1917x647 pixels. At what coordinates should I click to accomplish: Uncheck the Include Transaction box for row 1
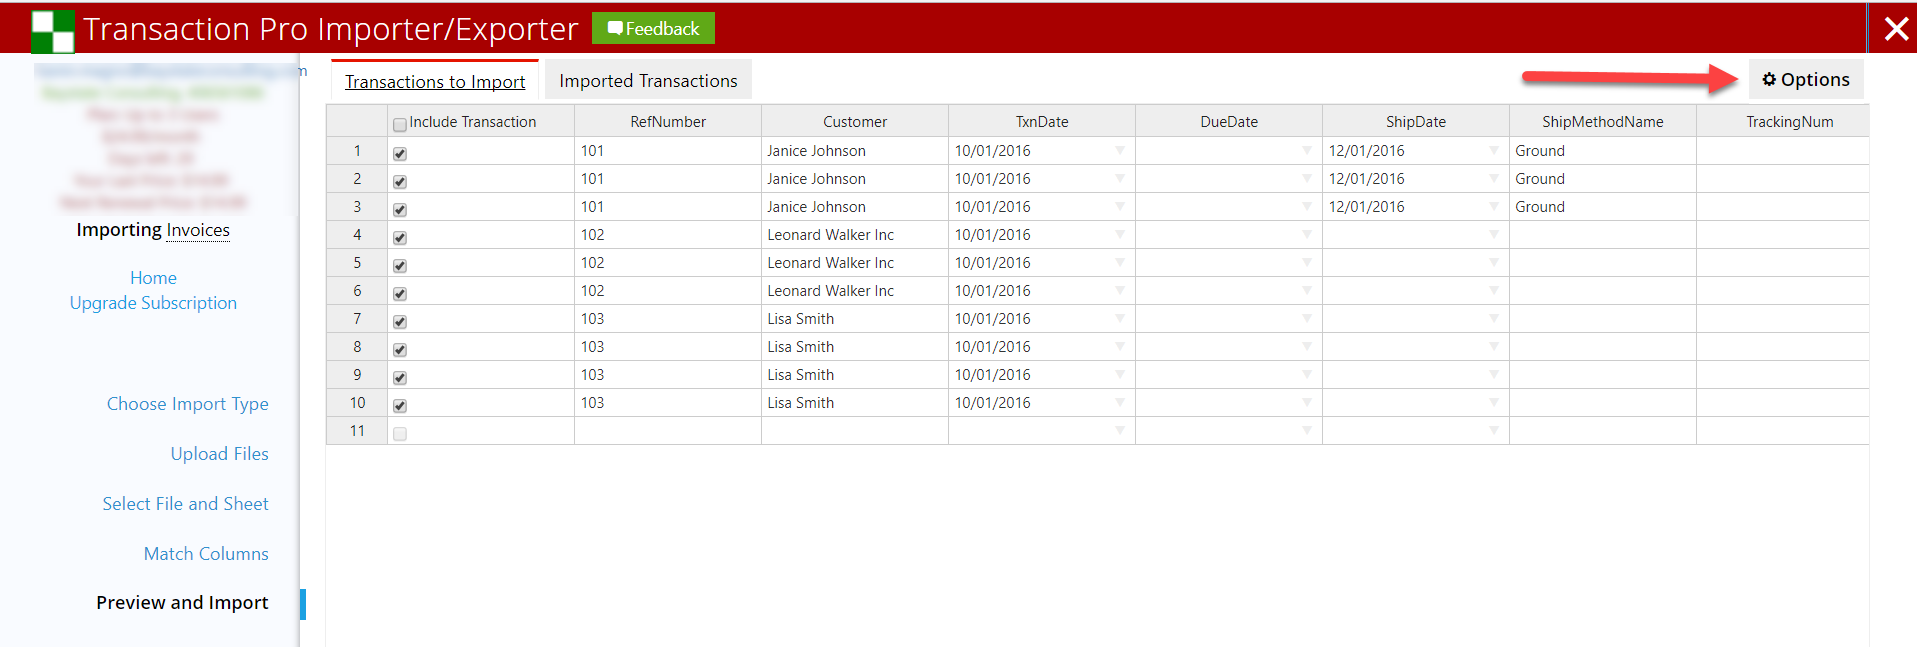point(400,153)
